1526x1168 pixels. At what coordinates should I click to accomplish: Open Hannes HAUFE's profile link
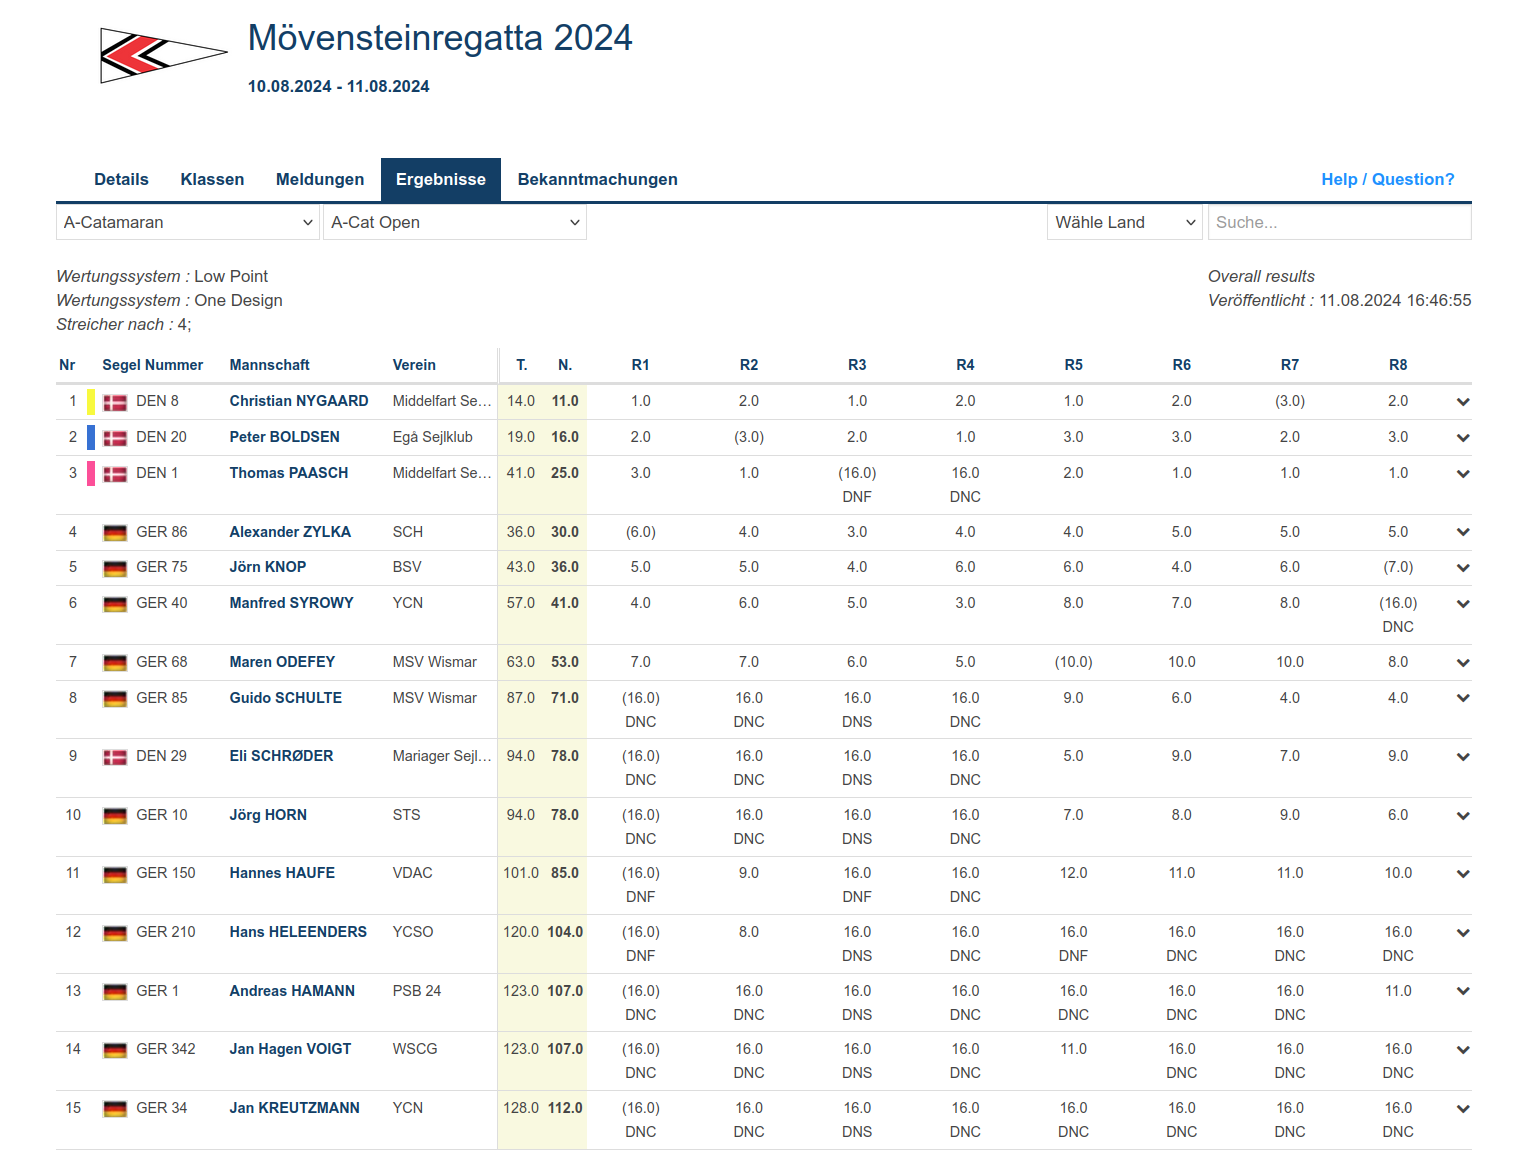pos(282,873)
